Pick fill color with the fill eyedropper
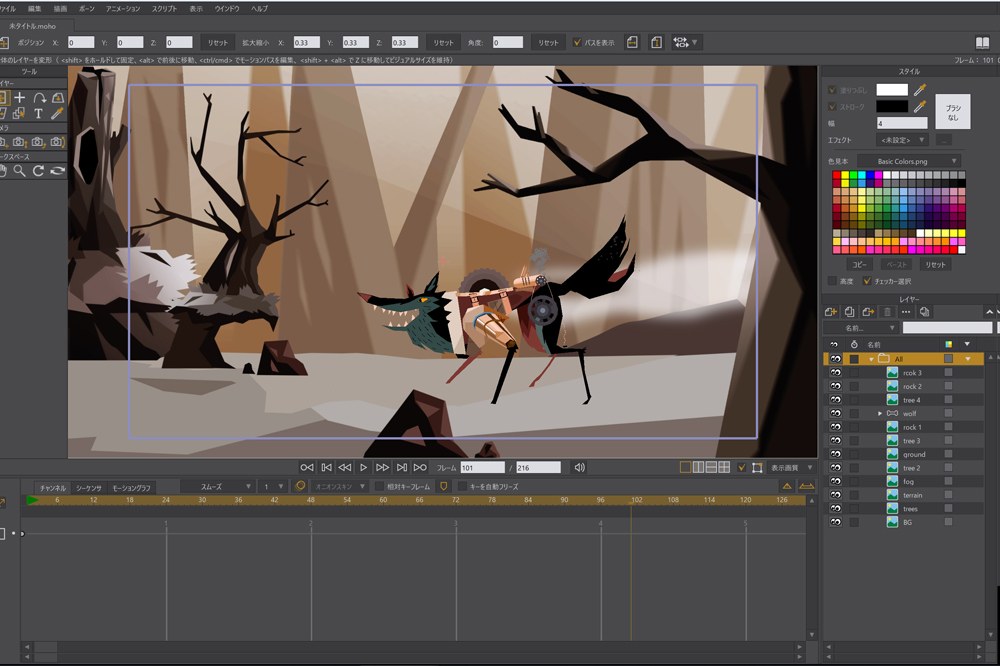Viewport: 1000px width, 666px height. point(920,90)
